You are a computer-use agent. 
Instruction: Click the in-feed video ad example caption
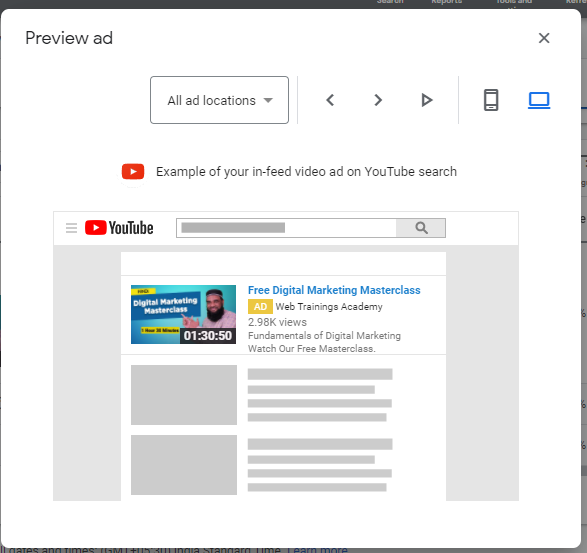(306, 172)
